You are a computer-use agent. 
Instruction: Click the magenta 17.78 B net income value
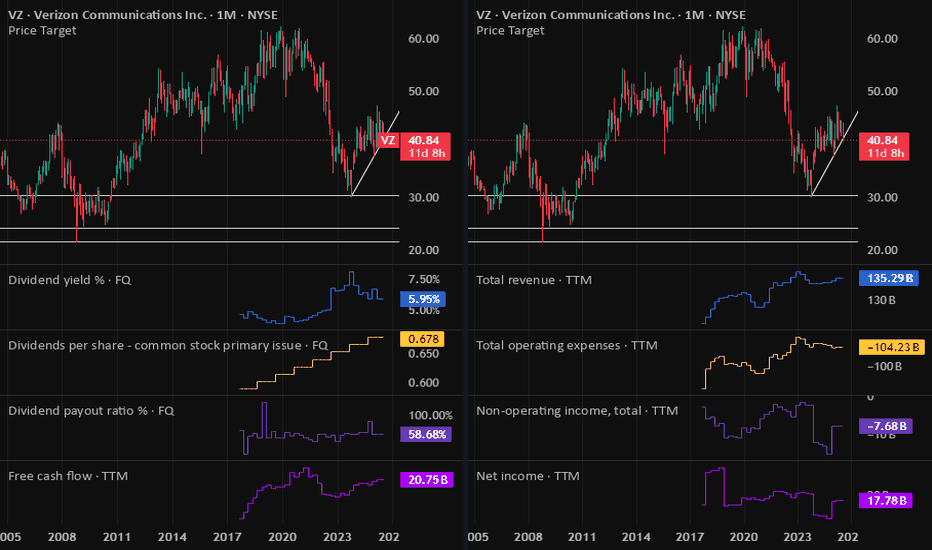pyautogui.click(x=886, y=501)
